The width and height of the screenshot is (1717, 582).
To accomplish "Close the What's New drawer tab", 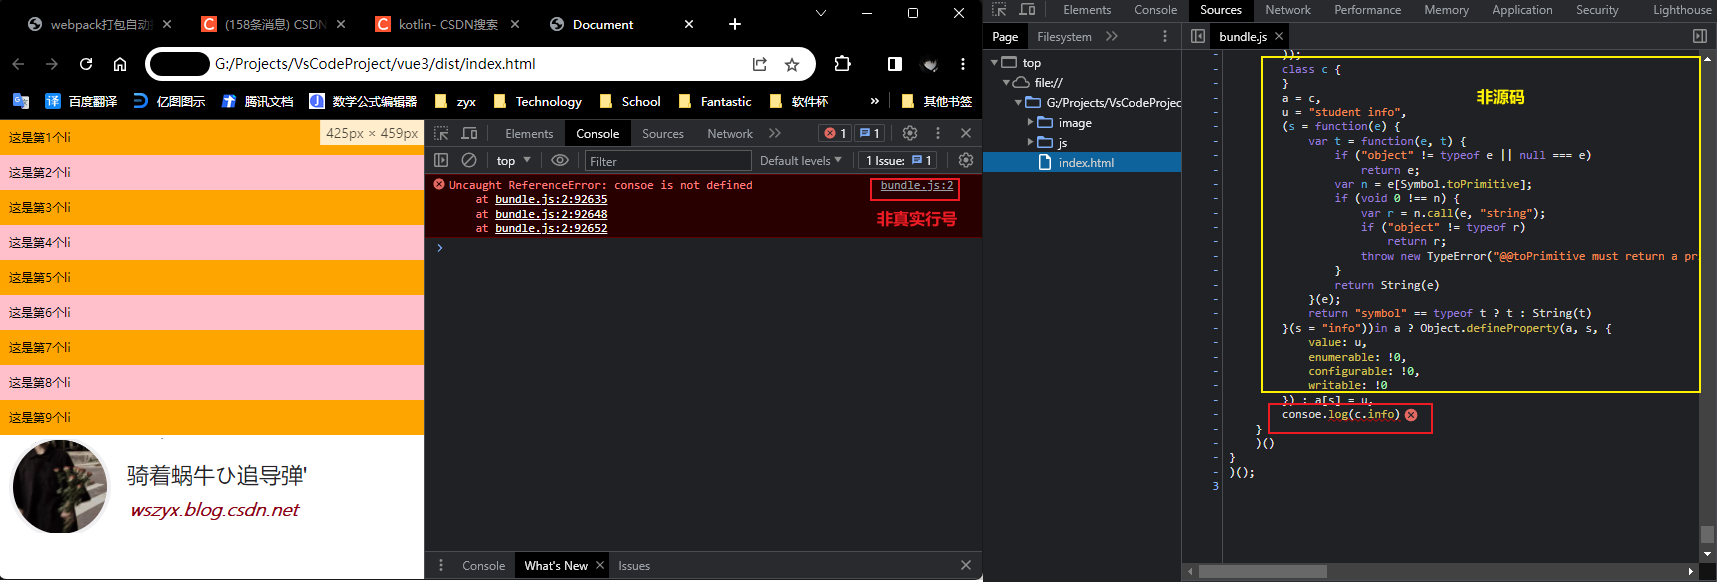I will [600, 565].
